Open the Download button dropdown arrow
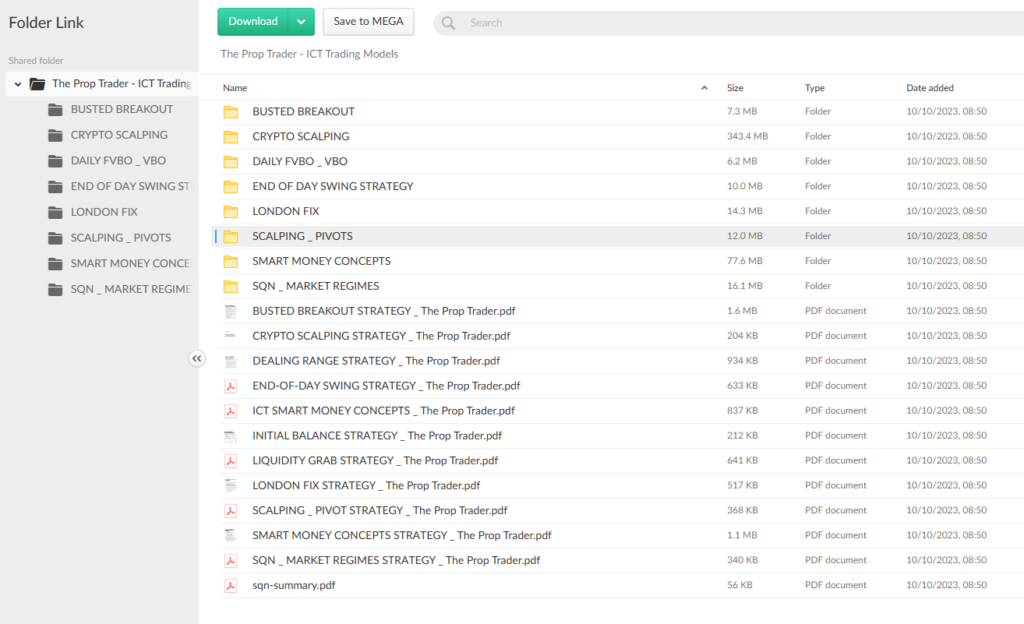This screenshot has width=1024, height=624. tap(301, 22)
